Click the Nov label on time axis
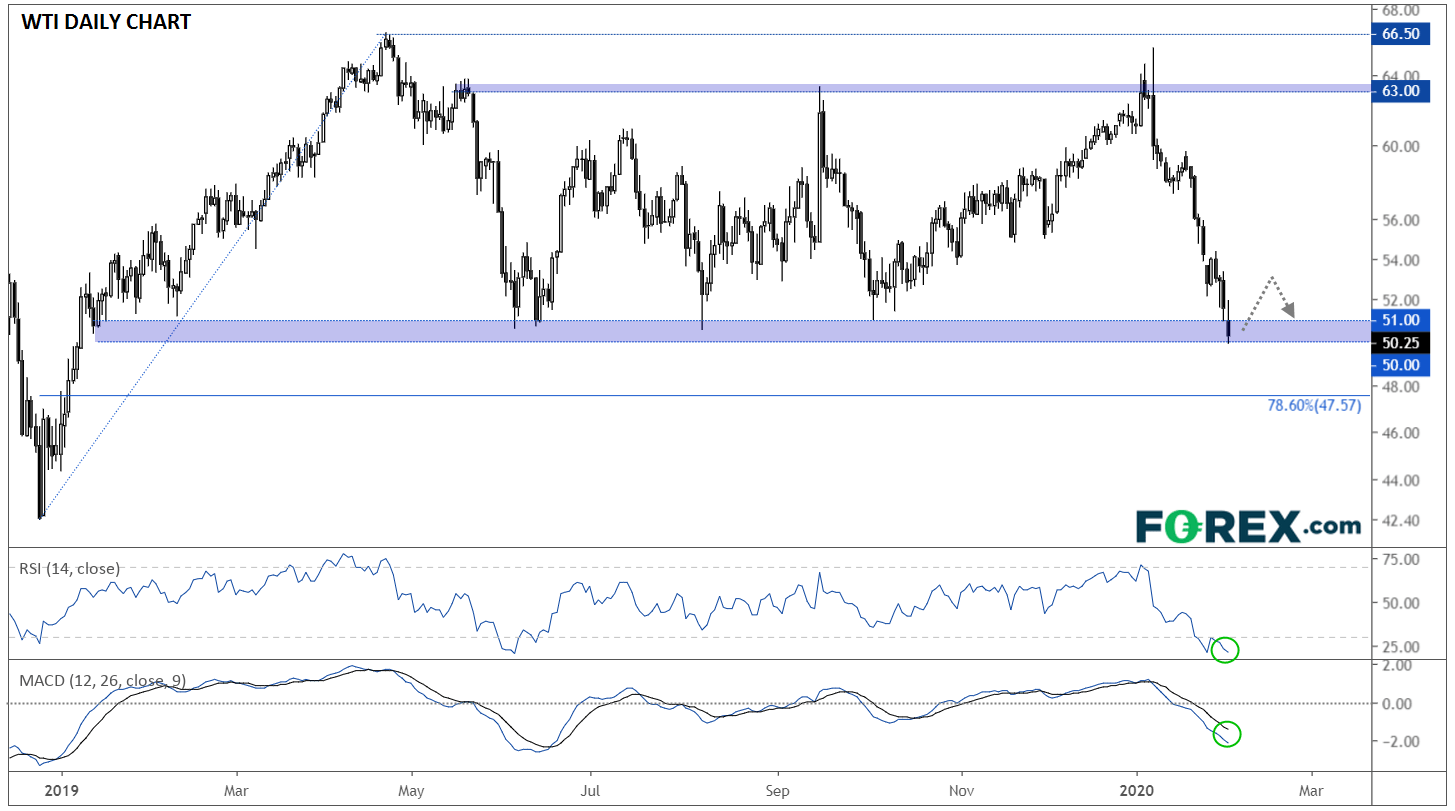The image size is (1455, 811). point(961,788)
